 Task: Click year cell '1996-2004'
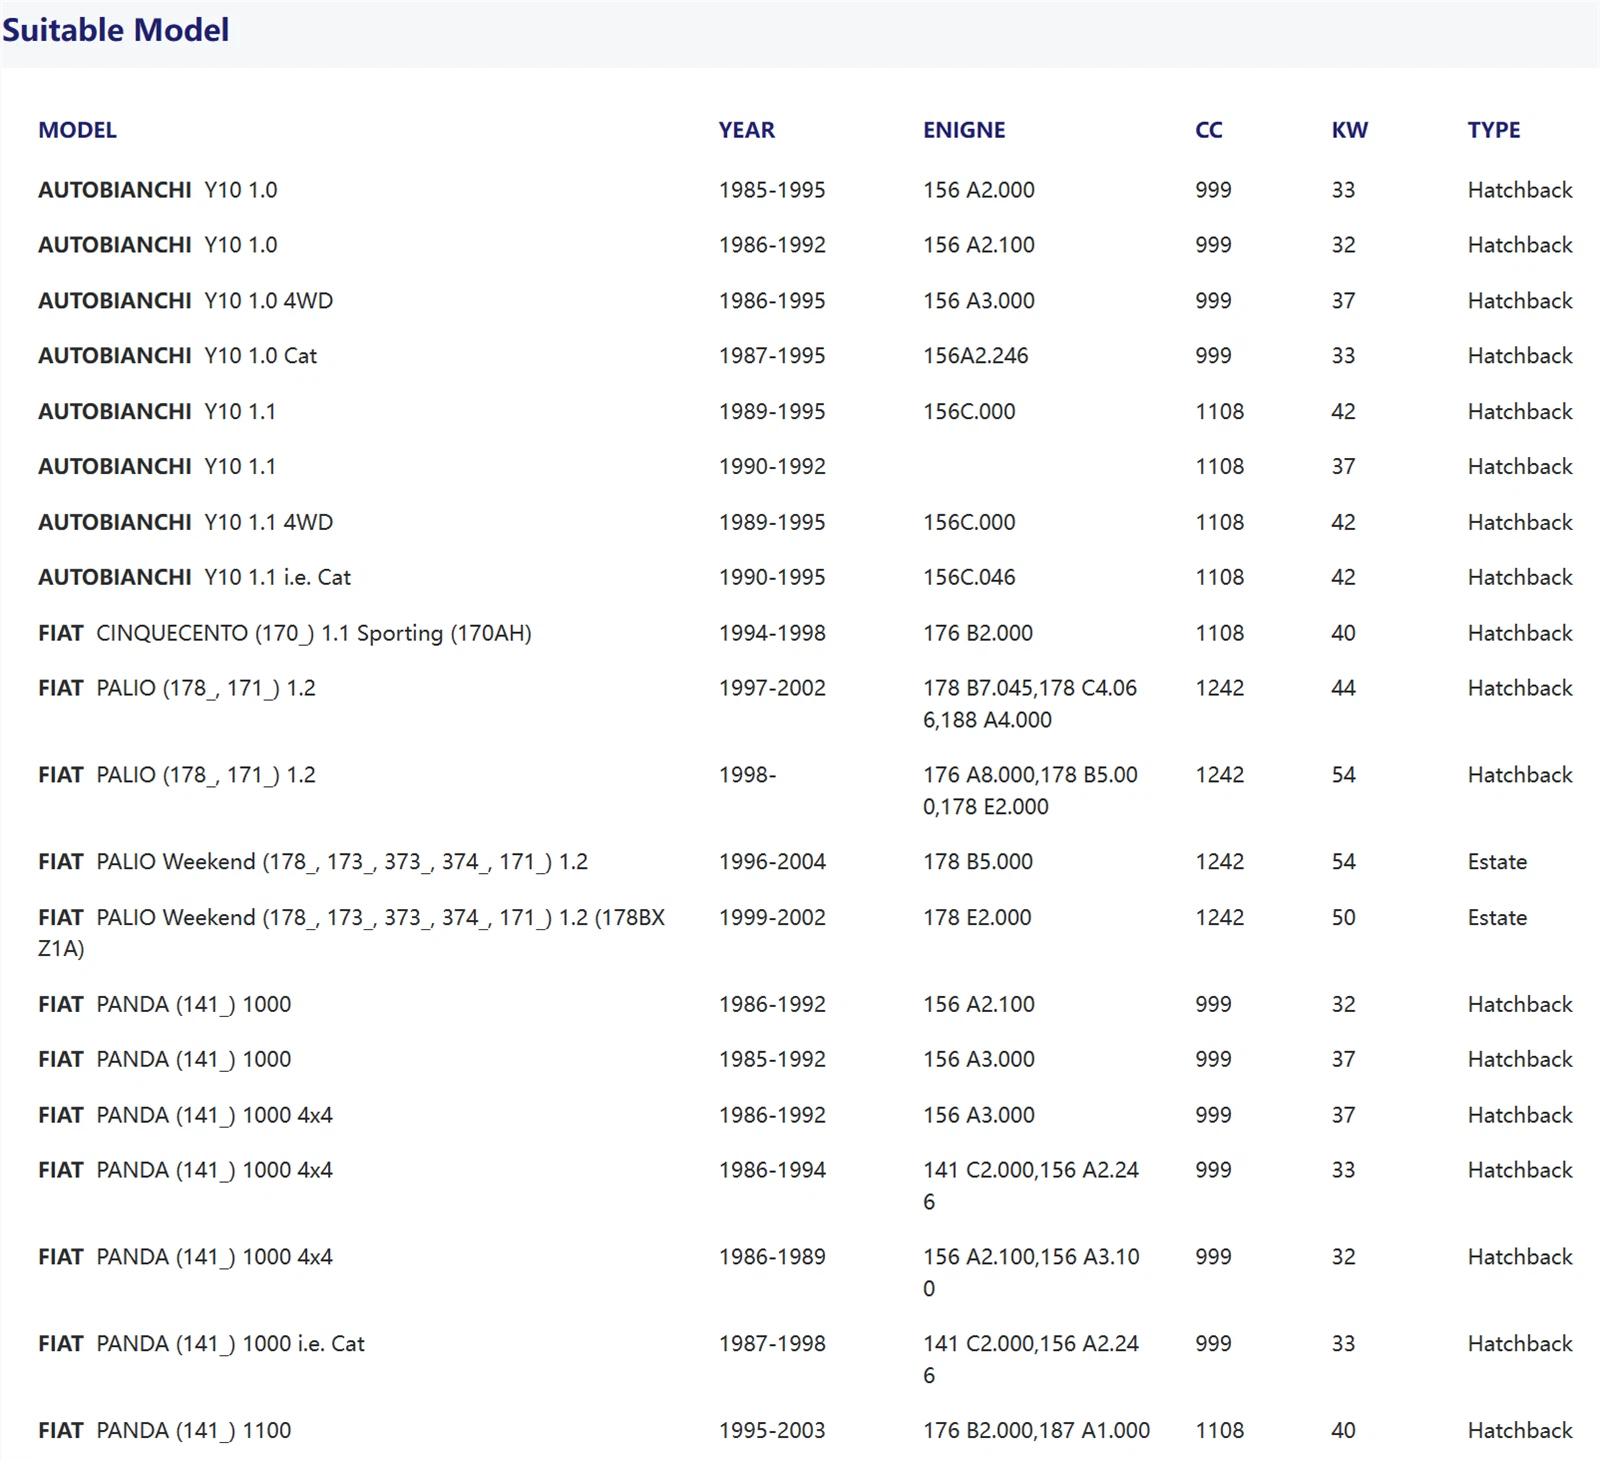[772, 862]
